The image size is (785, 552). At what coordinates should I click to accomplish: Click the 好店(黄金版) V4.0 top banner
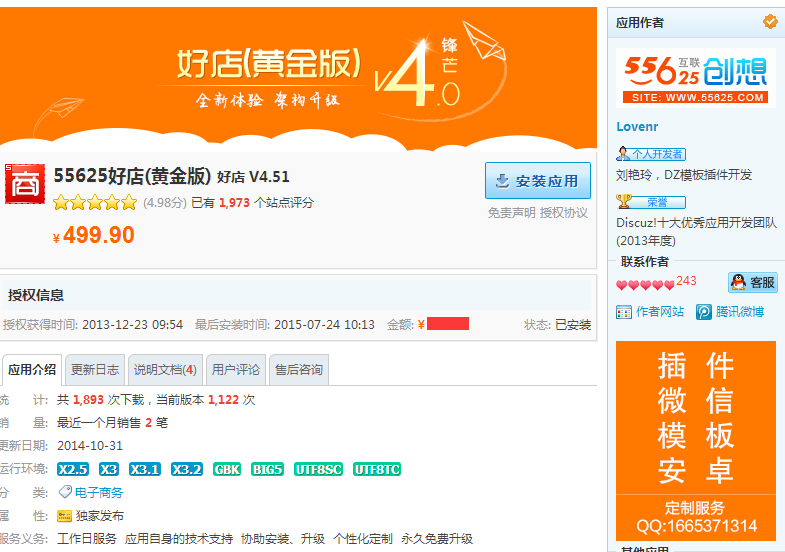(x=298, y=79)
